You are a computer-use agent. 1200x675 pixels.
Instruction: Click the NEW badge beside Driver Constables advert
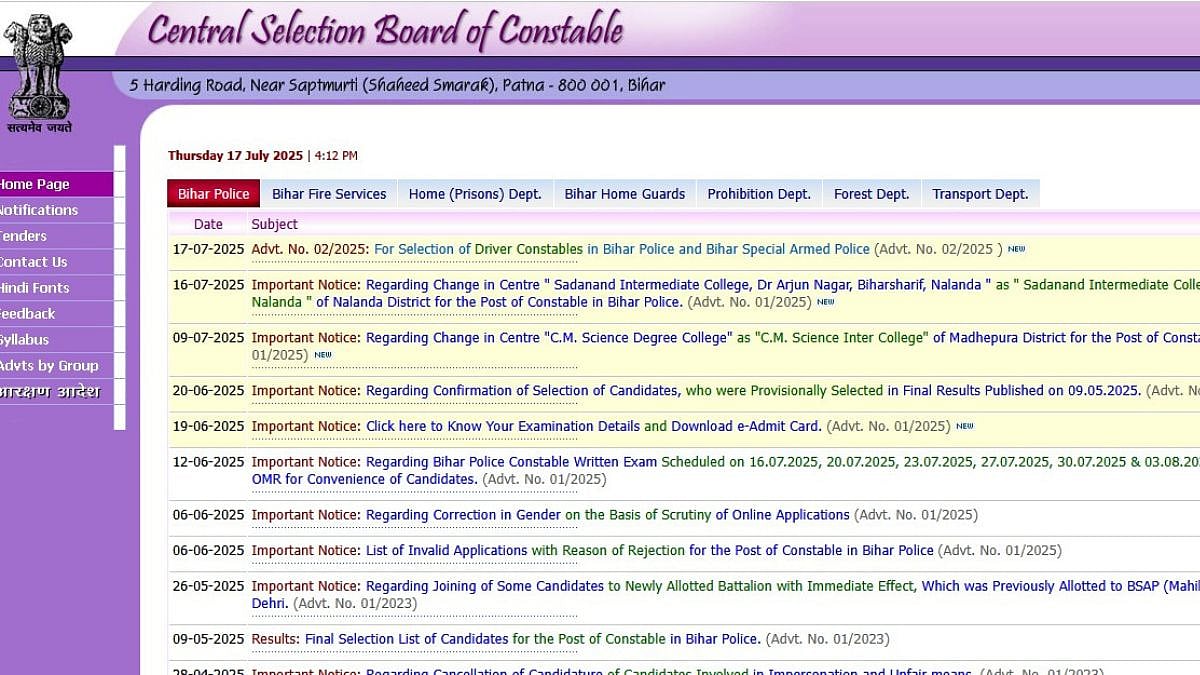[x=1016, y=249]
